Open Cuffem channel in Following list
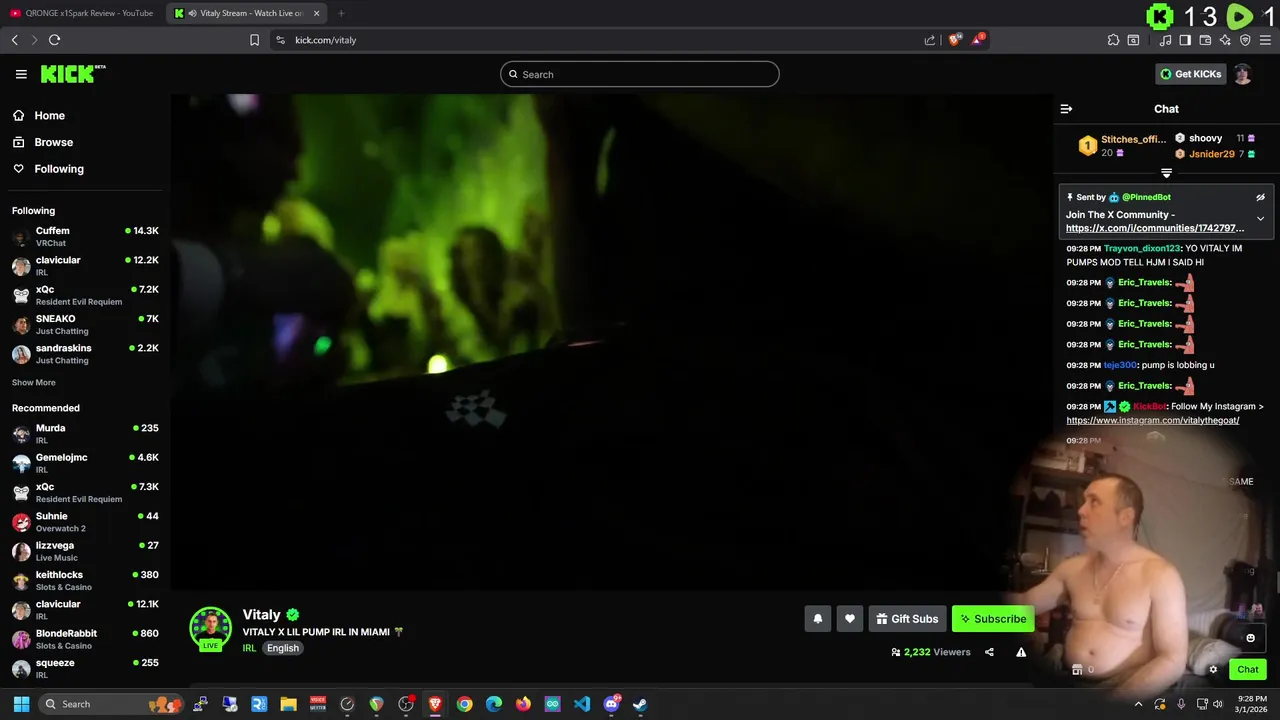 85,237
